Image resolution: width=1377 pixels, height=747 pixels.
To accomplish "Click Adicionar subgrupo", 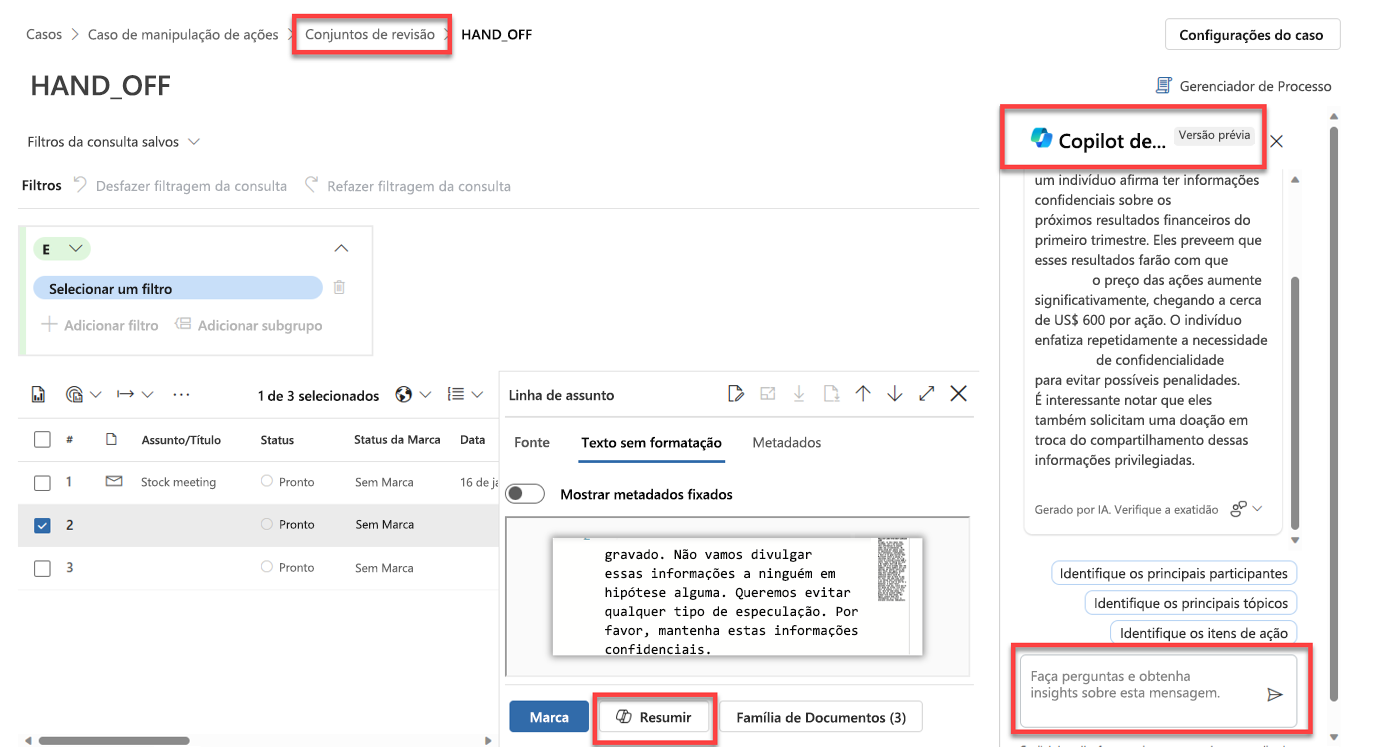I will 248,325.
